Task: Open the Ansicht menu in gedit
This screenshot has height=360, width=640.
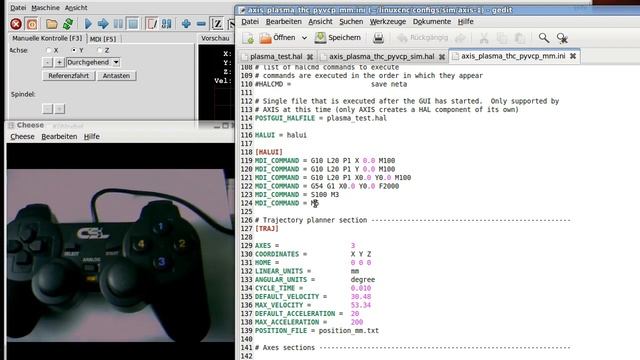Action: click(320, 22)
